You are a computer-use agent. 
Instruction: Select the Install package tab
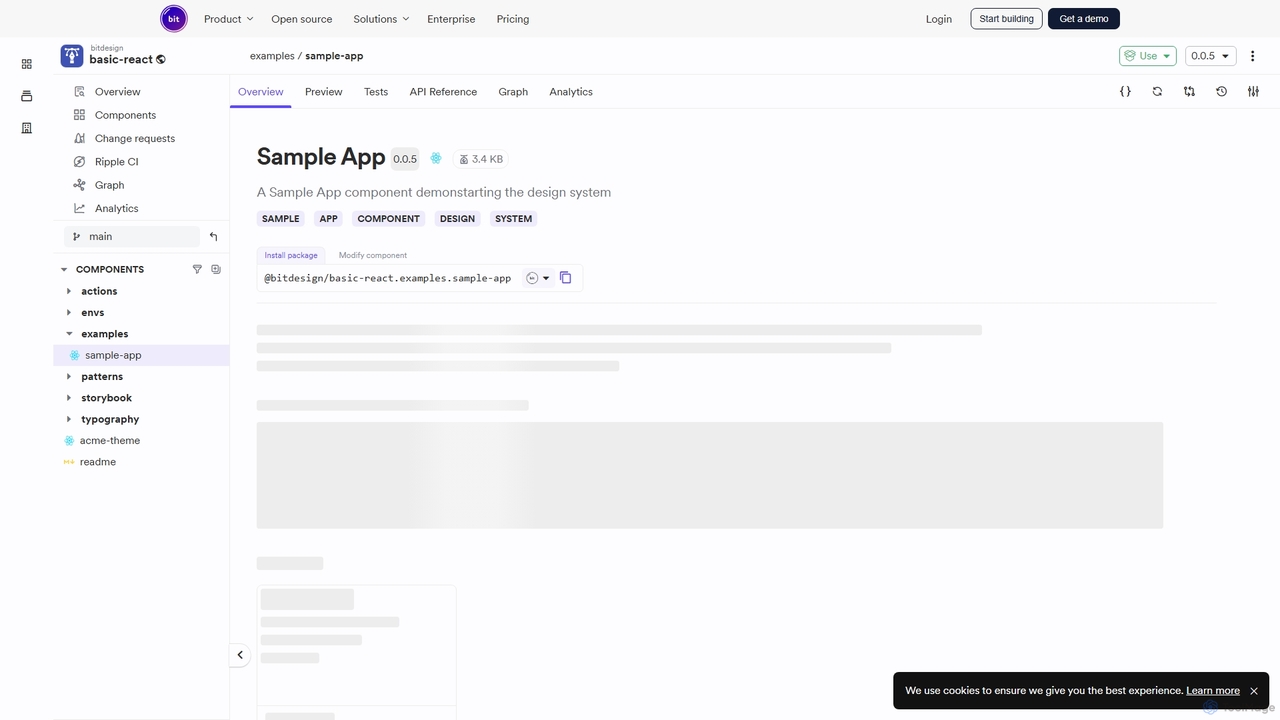(x=291, y=255)
